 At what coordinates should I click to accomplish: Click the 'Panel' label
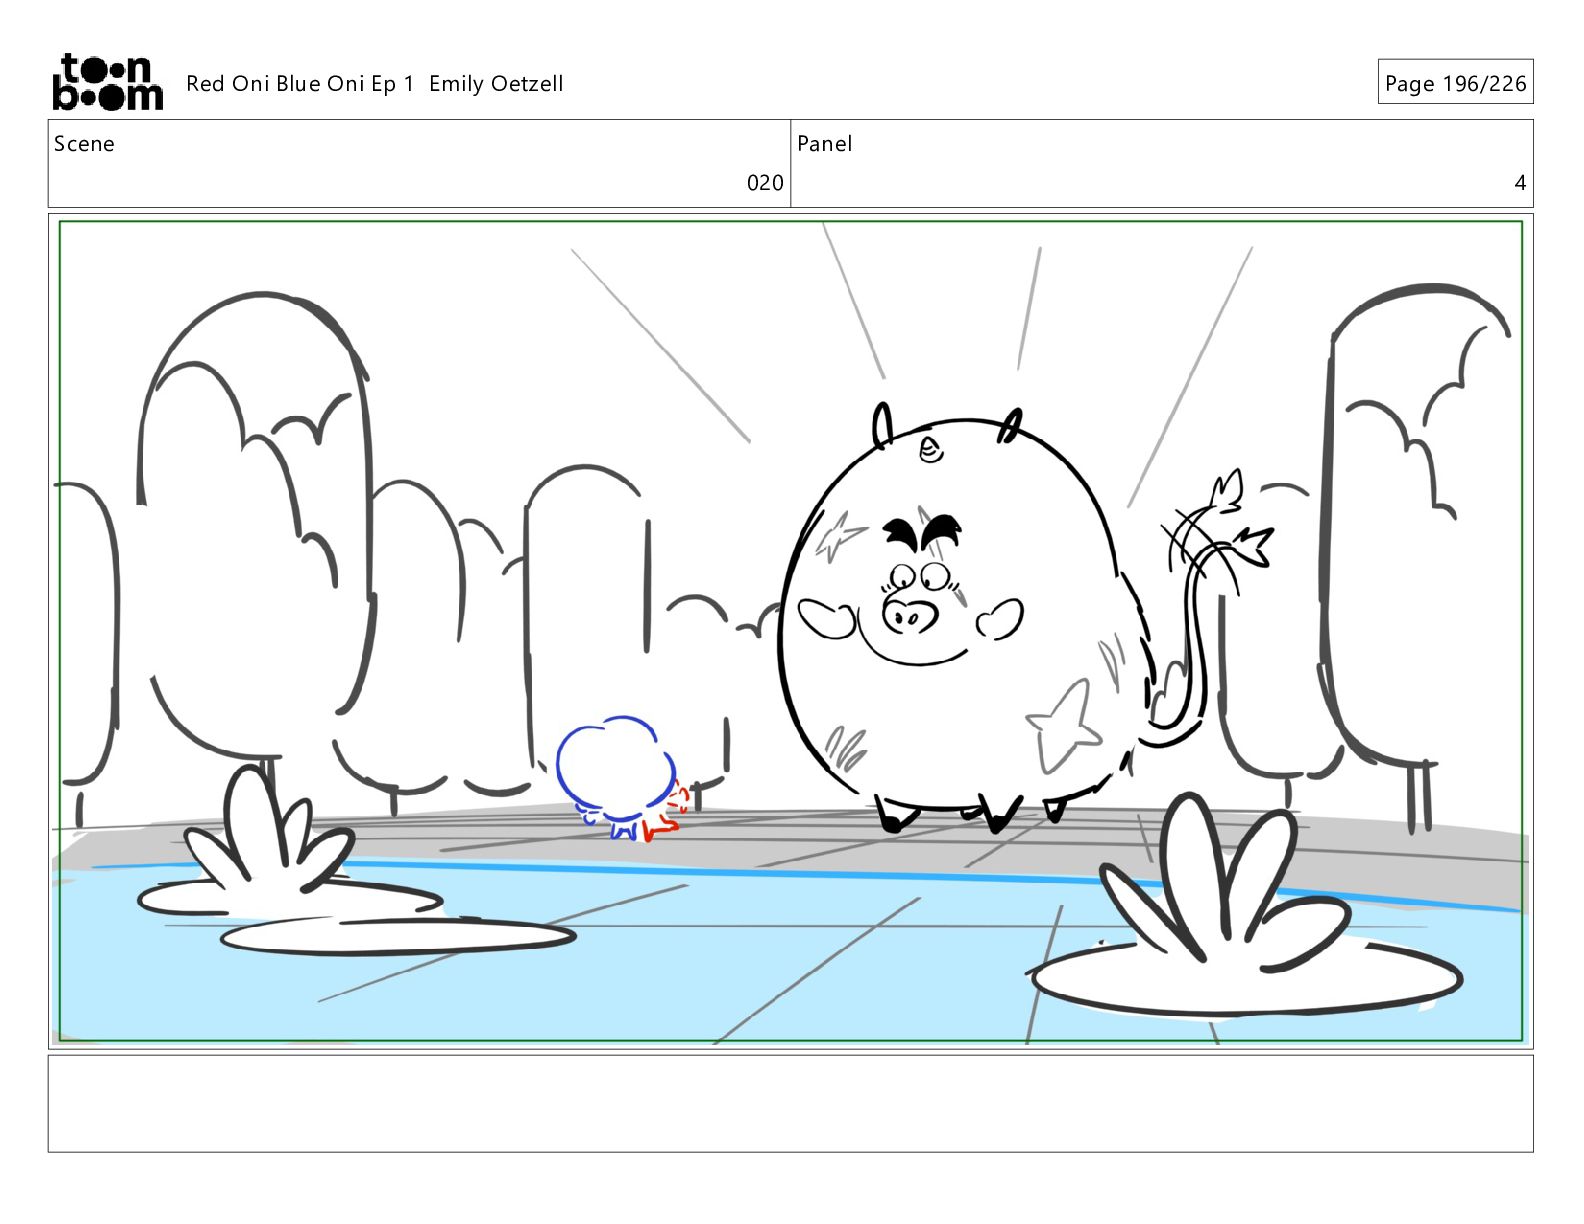pos(825,144)
